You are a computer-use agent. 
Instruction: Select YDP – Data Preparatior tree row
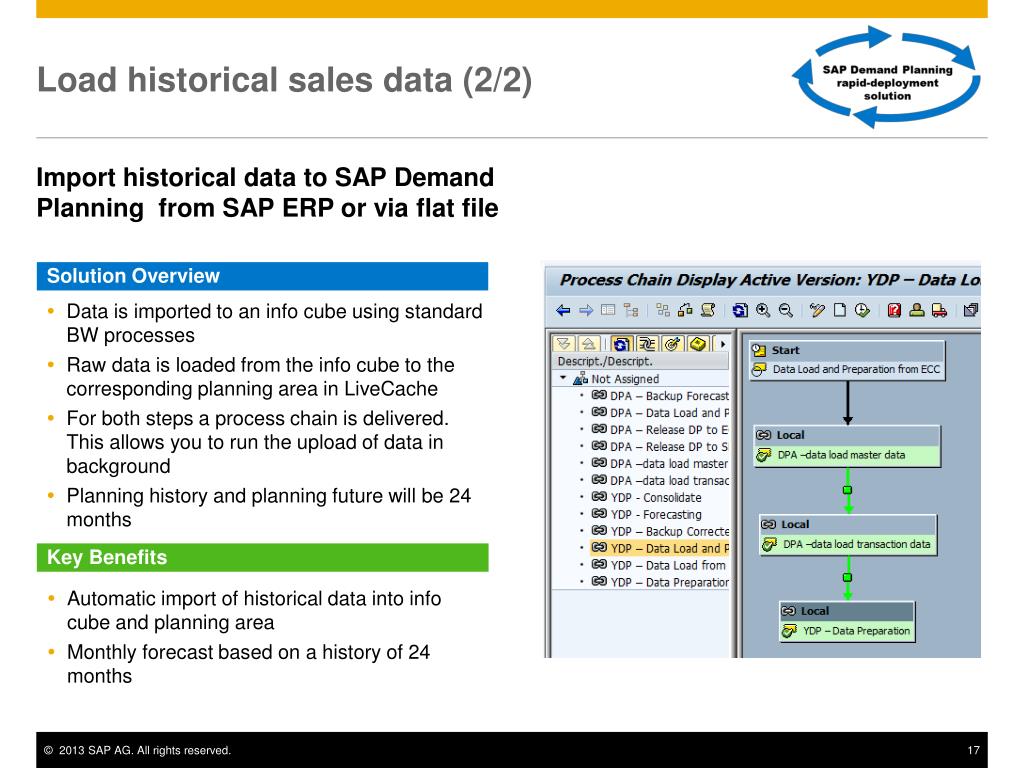tap(660, 583)
